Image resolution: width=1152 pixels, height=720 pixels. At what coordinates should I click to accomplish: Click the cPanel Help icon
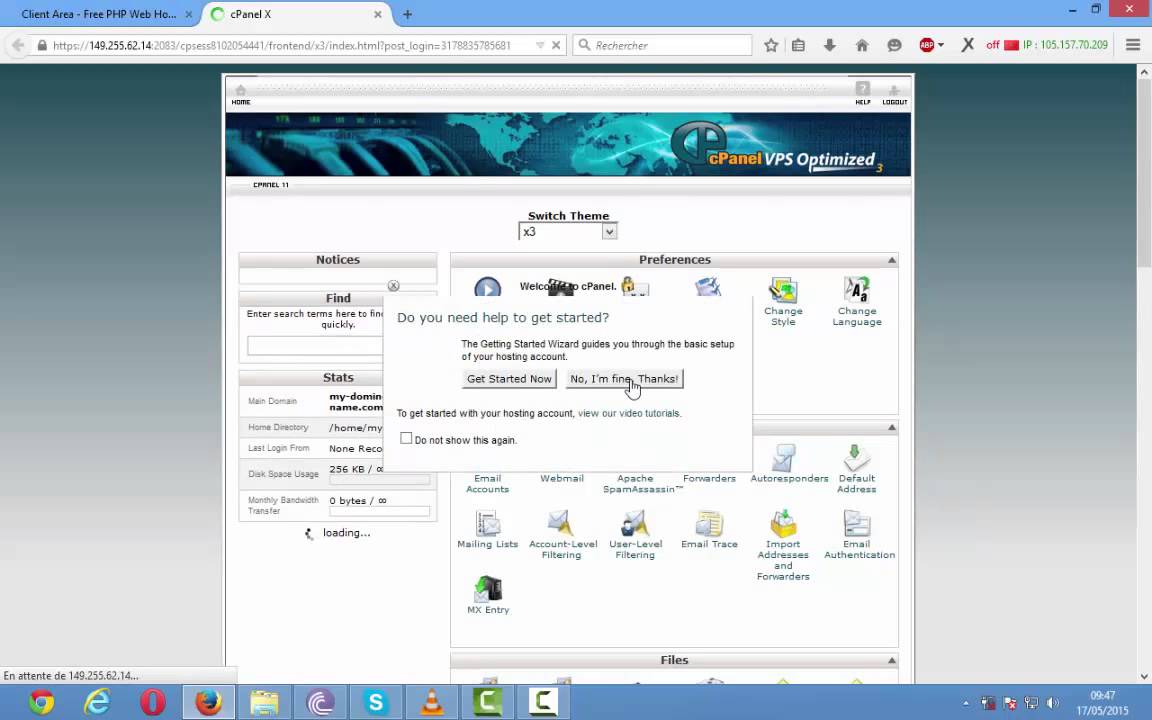pos(863,93)
